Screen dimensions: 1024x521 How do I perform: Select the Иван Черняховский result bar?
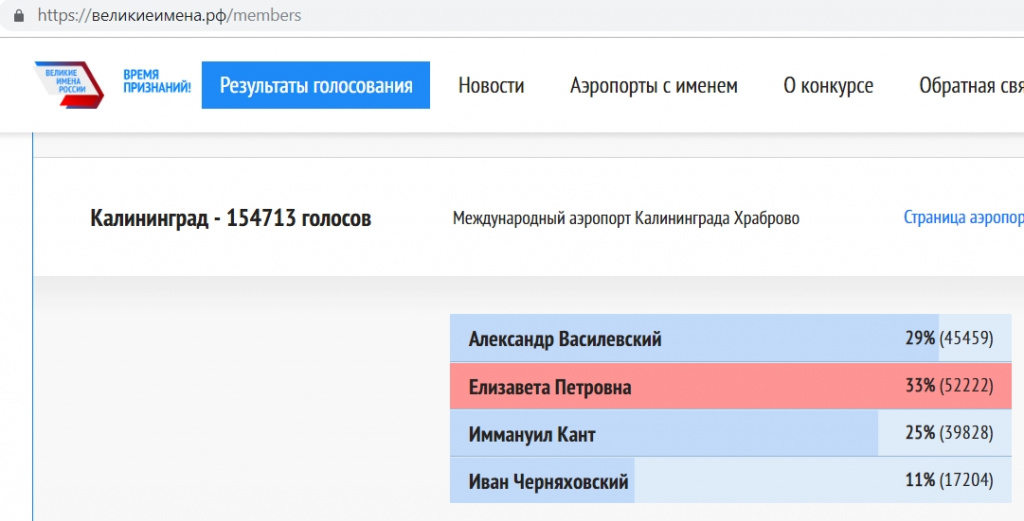click(x=730, y=481)
